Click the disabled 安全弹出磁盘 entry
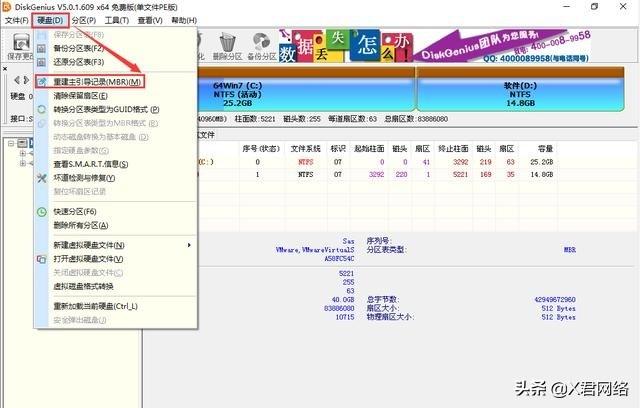Viewport: 640px width, 408px height. click(x=80, y=320)
